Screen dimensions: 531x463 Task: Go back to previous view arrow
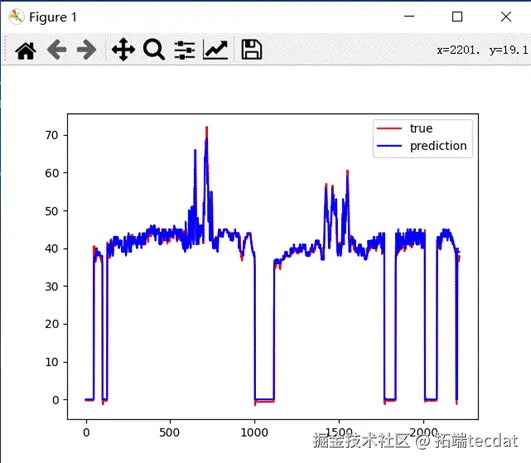click(57, 49)
